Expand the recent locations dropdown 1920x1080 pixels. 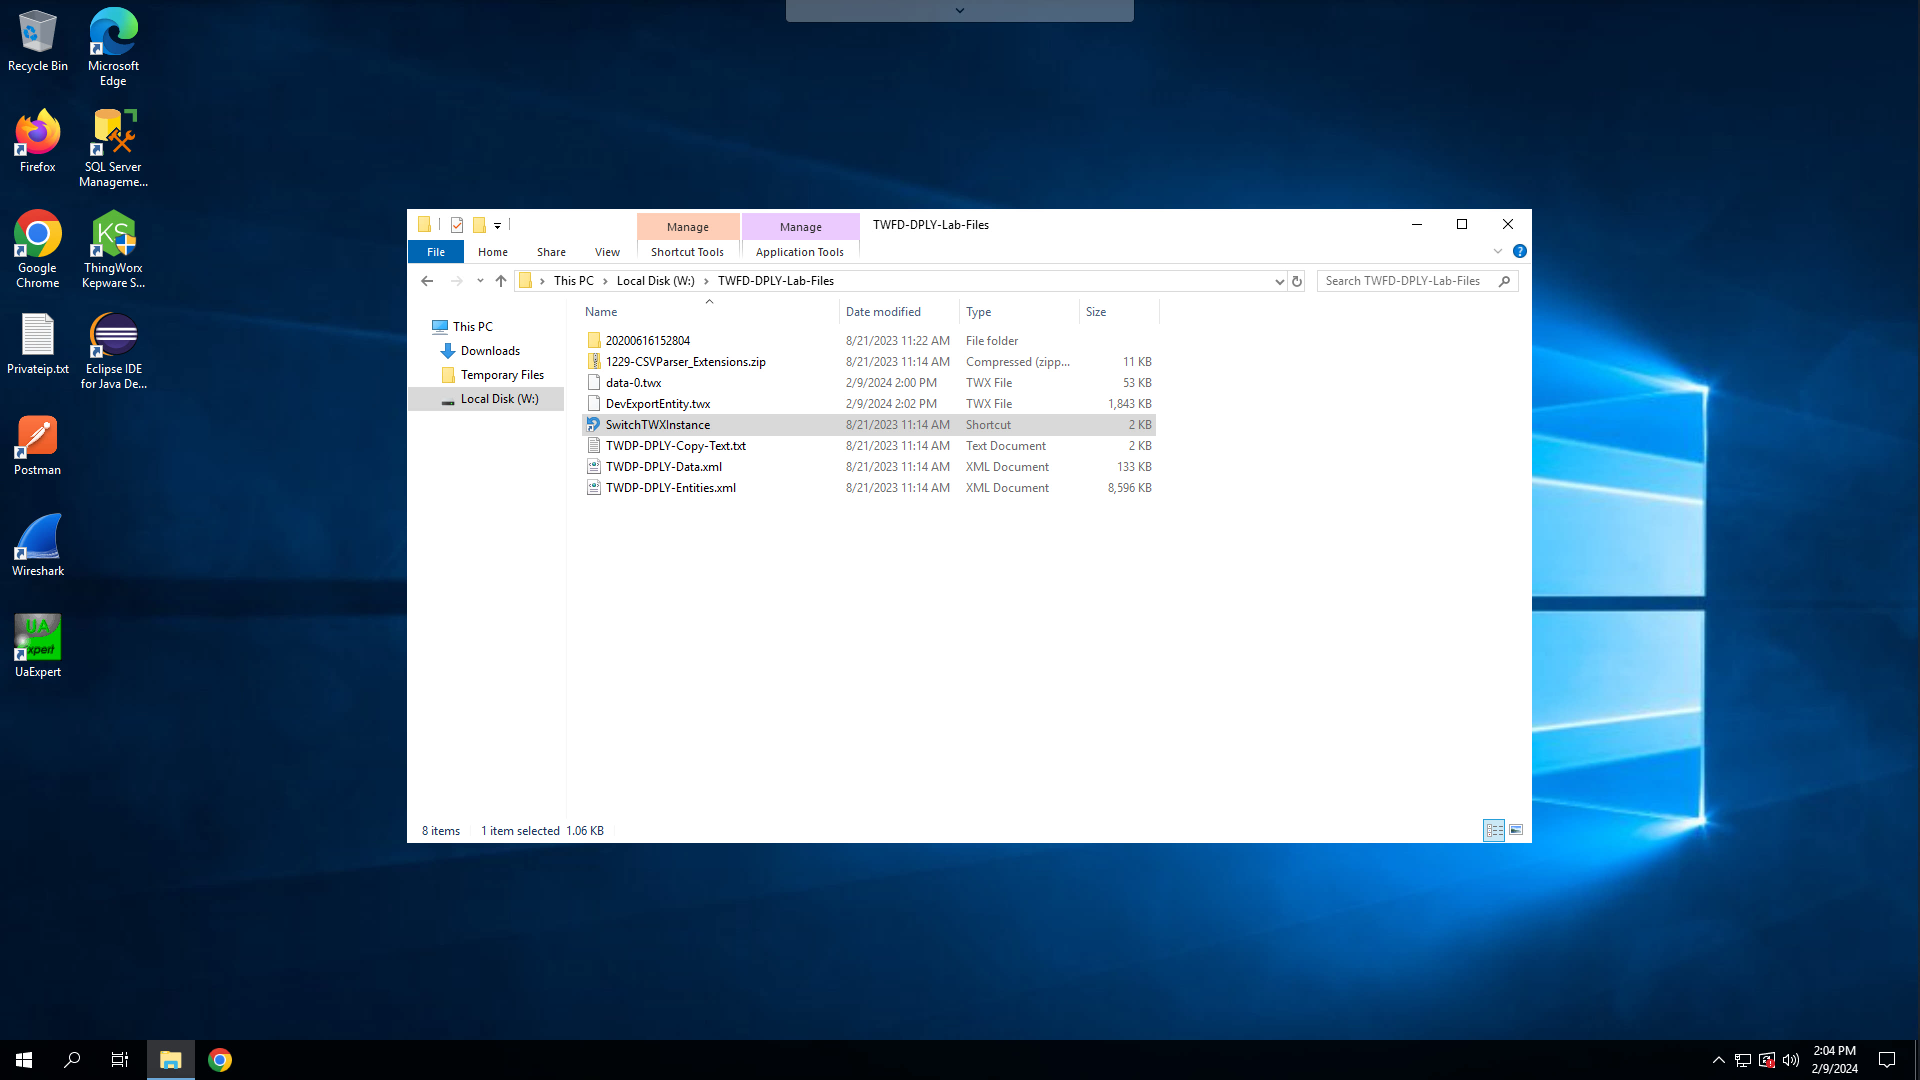[480, 281]
